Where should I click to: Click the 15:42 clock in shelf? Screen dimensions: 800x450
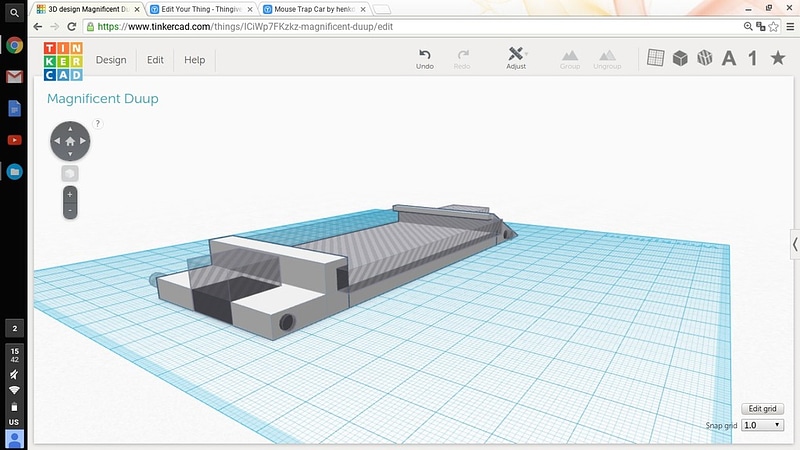click(14, 355)
